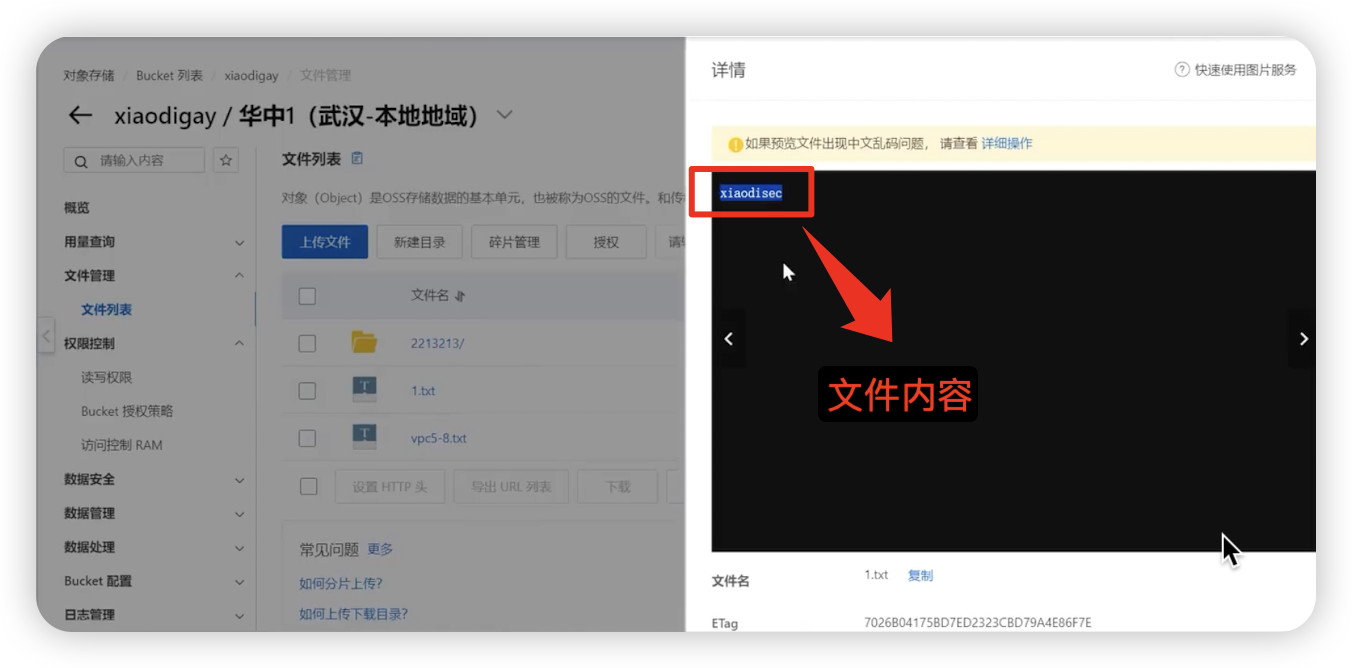Tick the checkbox for 1.txt
The width and height of the screenshot is (1352, 668).
pos(308,391)
